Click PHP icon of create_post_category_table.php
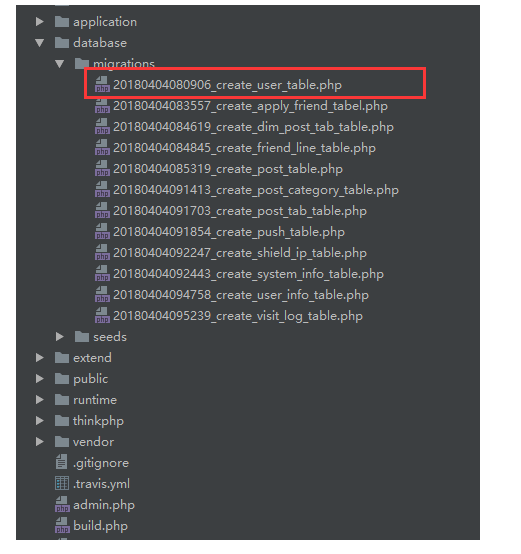Image resolution: width=521 pixels, height=554 pixels. (x=102, y=190)
